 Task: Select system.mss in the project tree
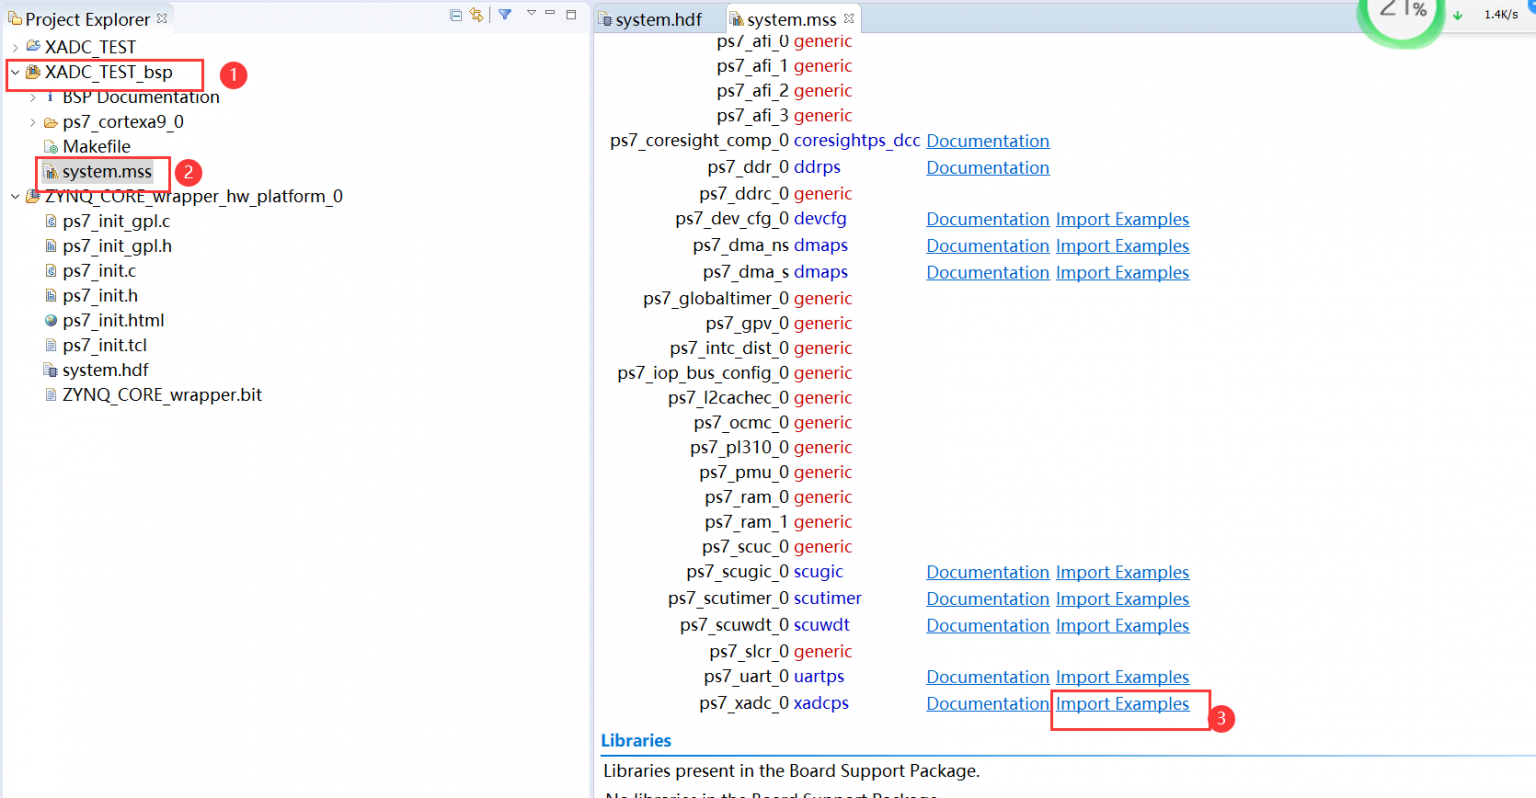pyautogui.click(x=106, y=172)
